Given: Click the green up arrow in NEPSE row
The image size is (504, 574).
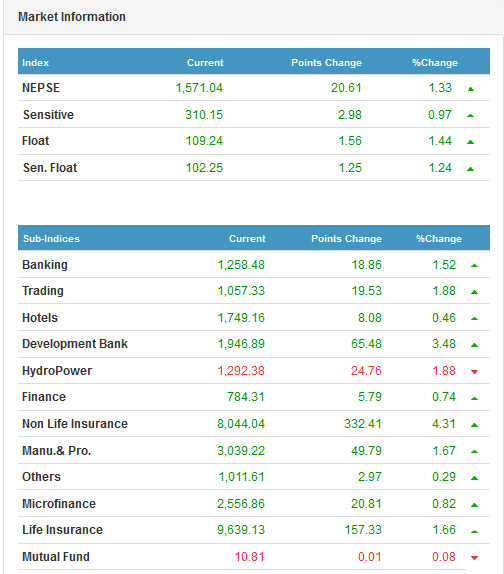Looking at the screenshot, I should pyautogui.click(x=471, y=89).
